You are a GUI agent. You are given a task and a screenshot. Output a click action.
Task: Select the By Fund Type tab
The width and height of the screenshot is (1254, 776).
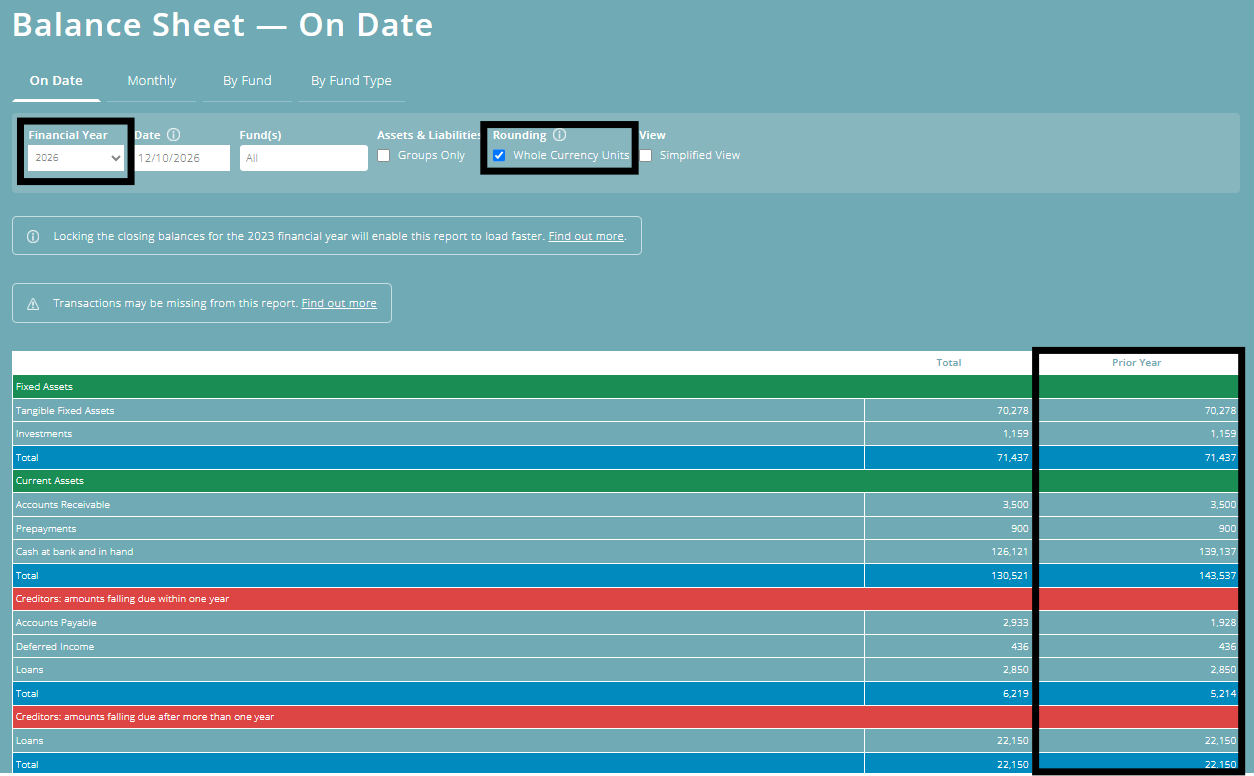(351, 81)
